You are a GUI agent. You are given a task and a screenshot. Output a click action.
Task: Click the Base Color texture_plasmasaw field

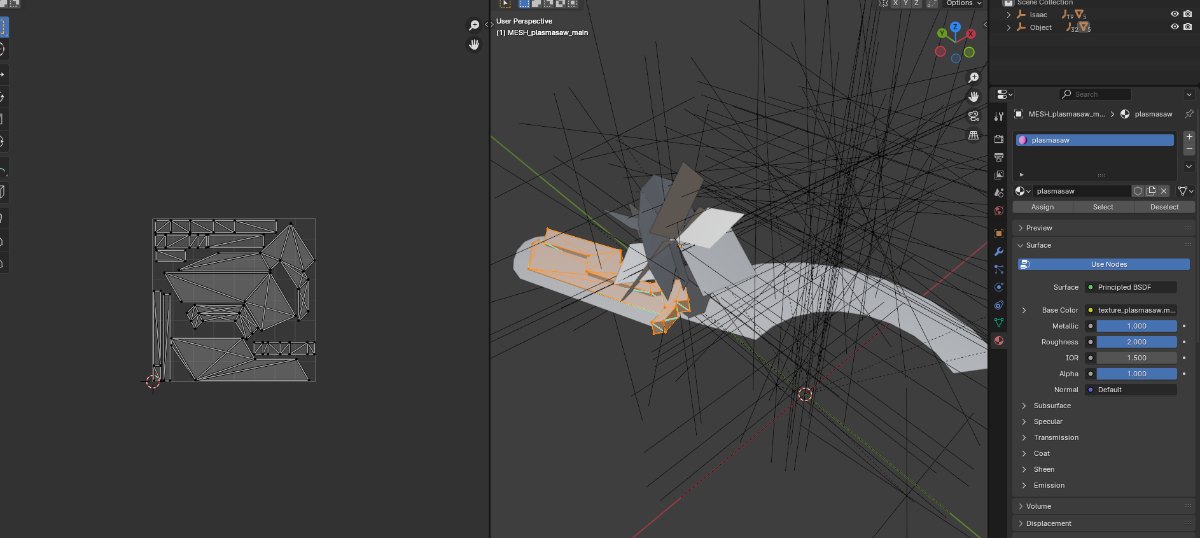(x=1131, y=310)
